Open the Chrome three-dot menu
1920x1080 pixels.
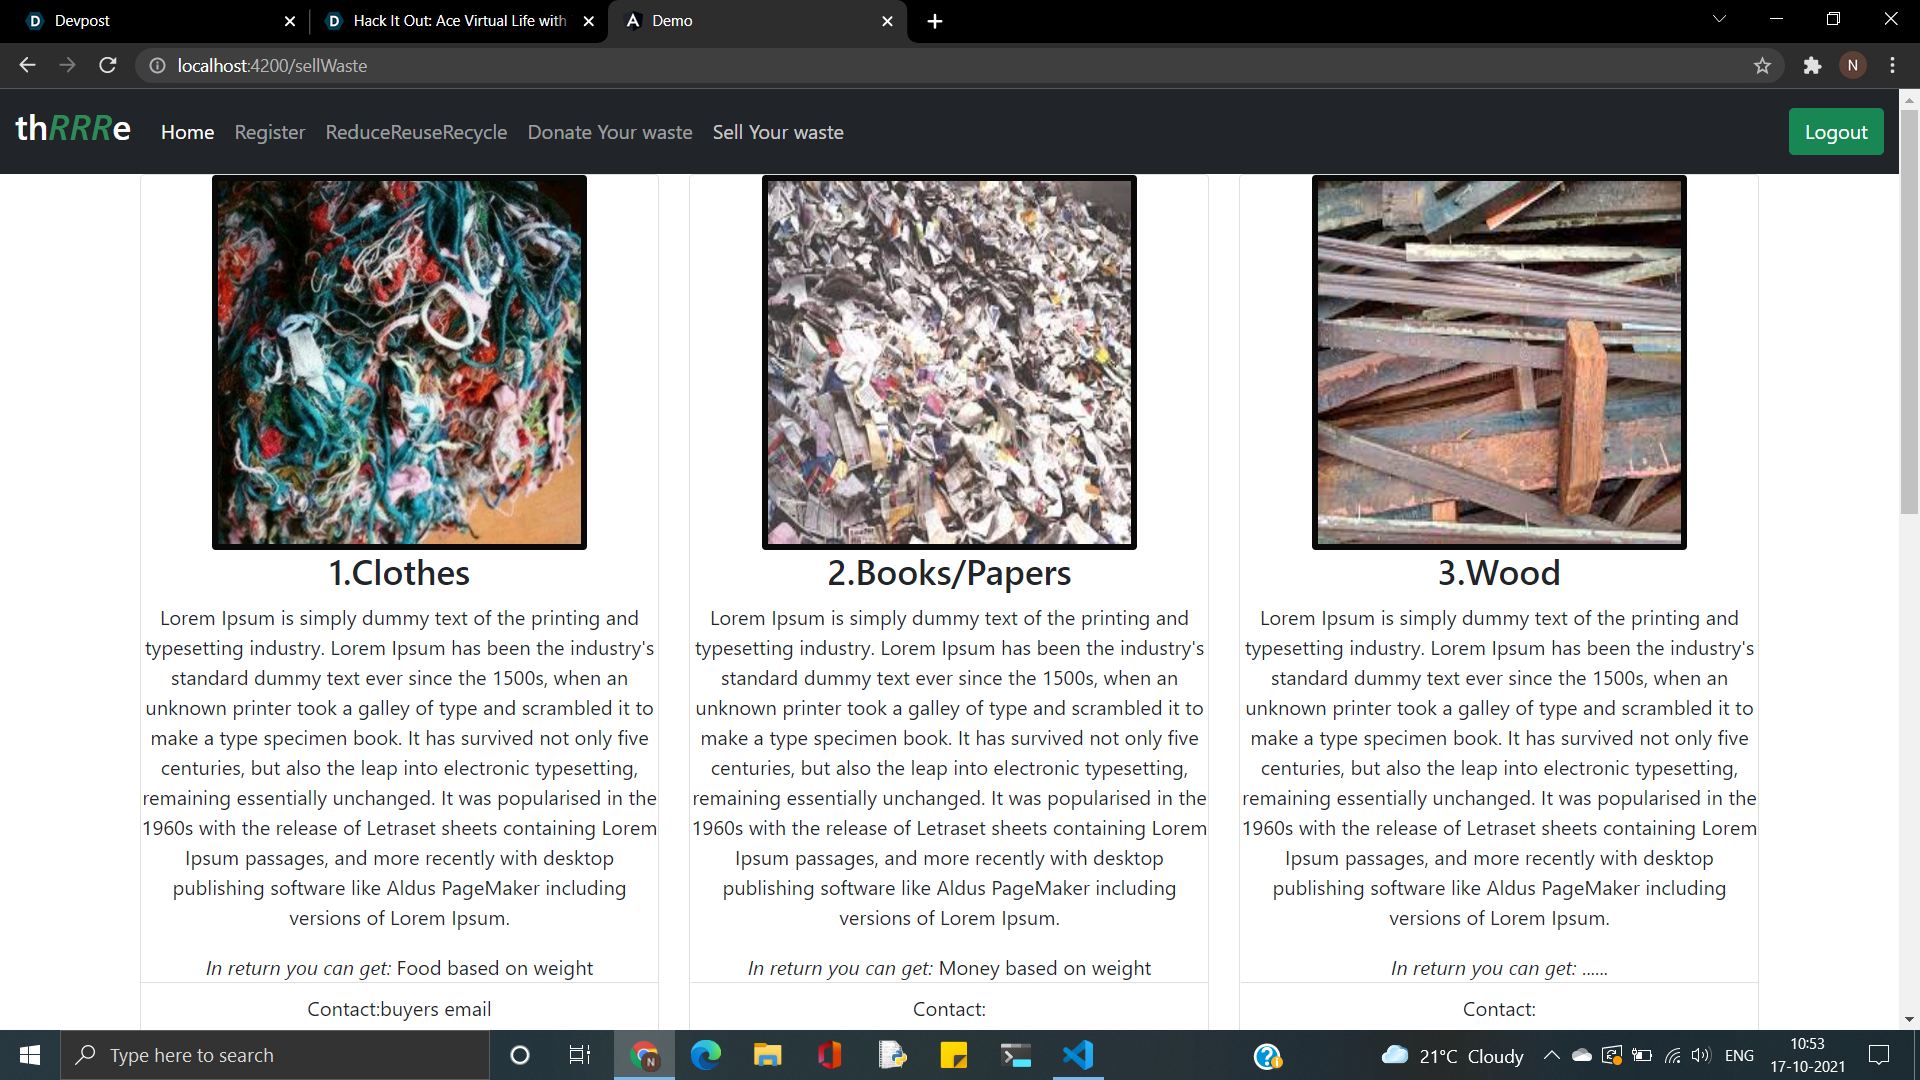point(1892,66)
